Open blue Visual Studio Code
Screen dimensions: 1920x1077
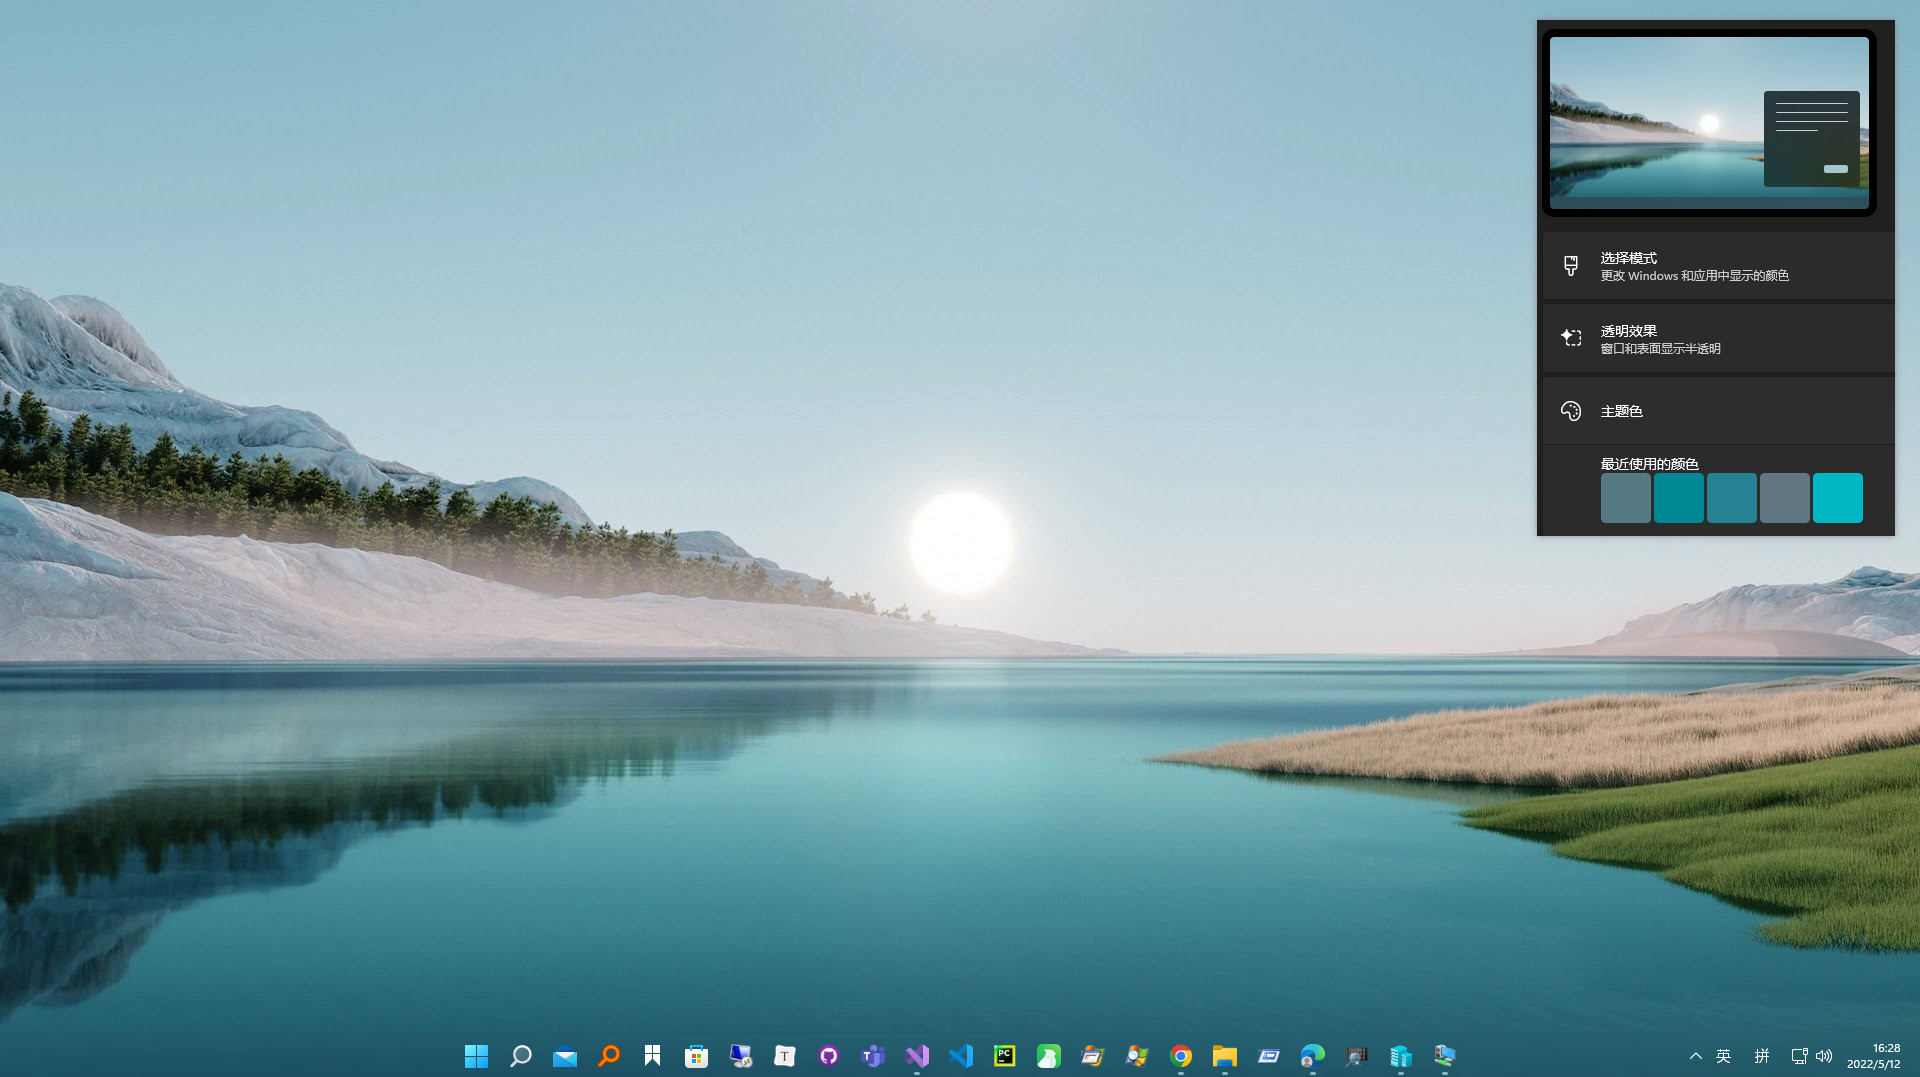[x=960, y=1056]
